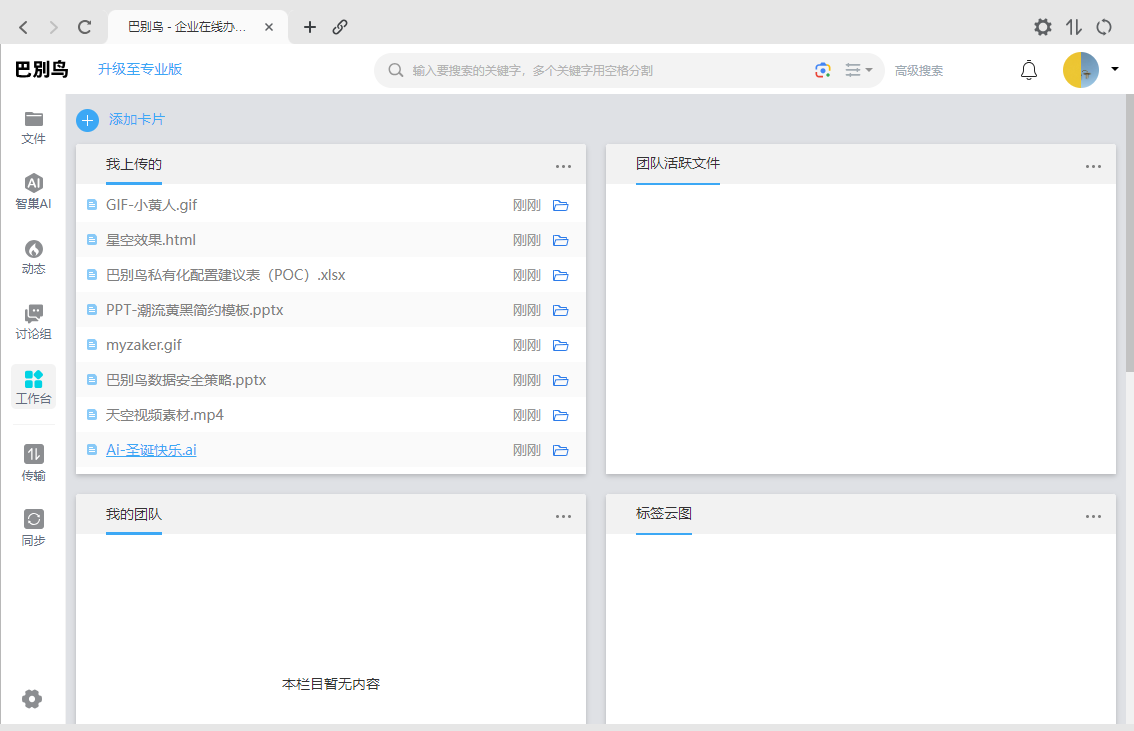Click the user avatar picture
This screenshot has width=1134, height=731.
pos(1080,70)
